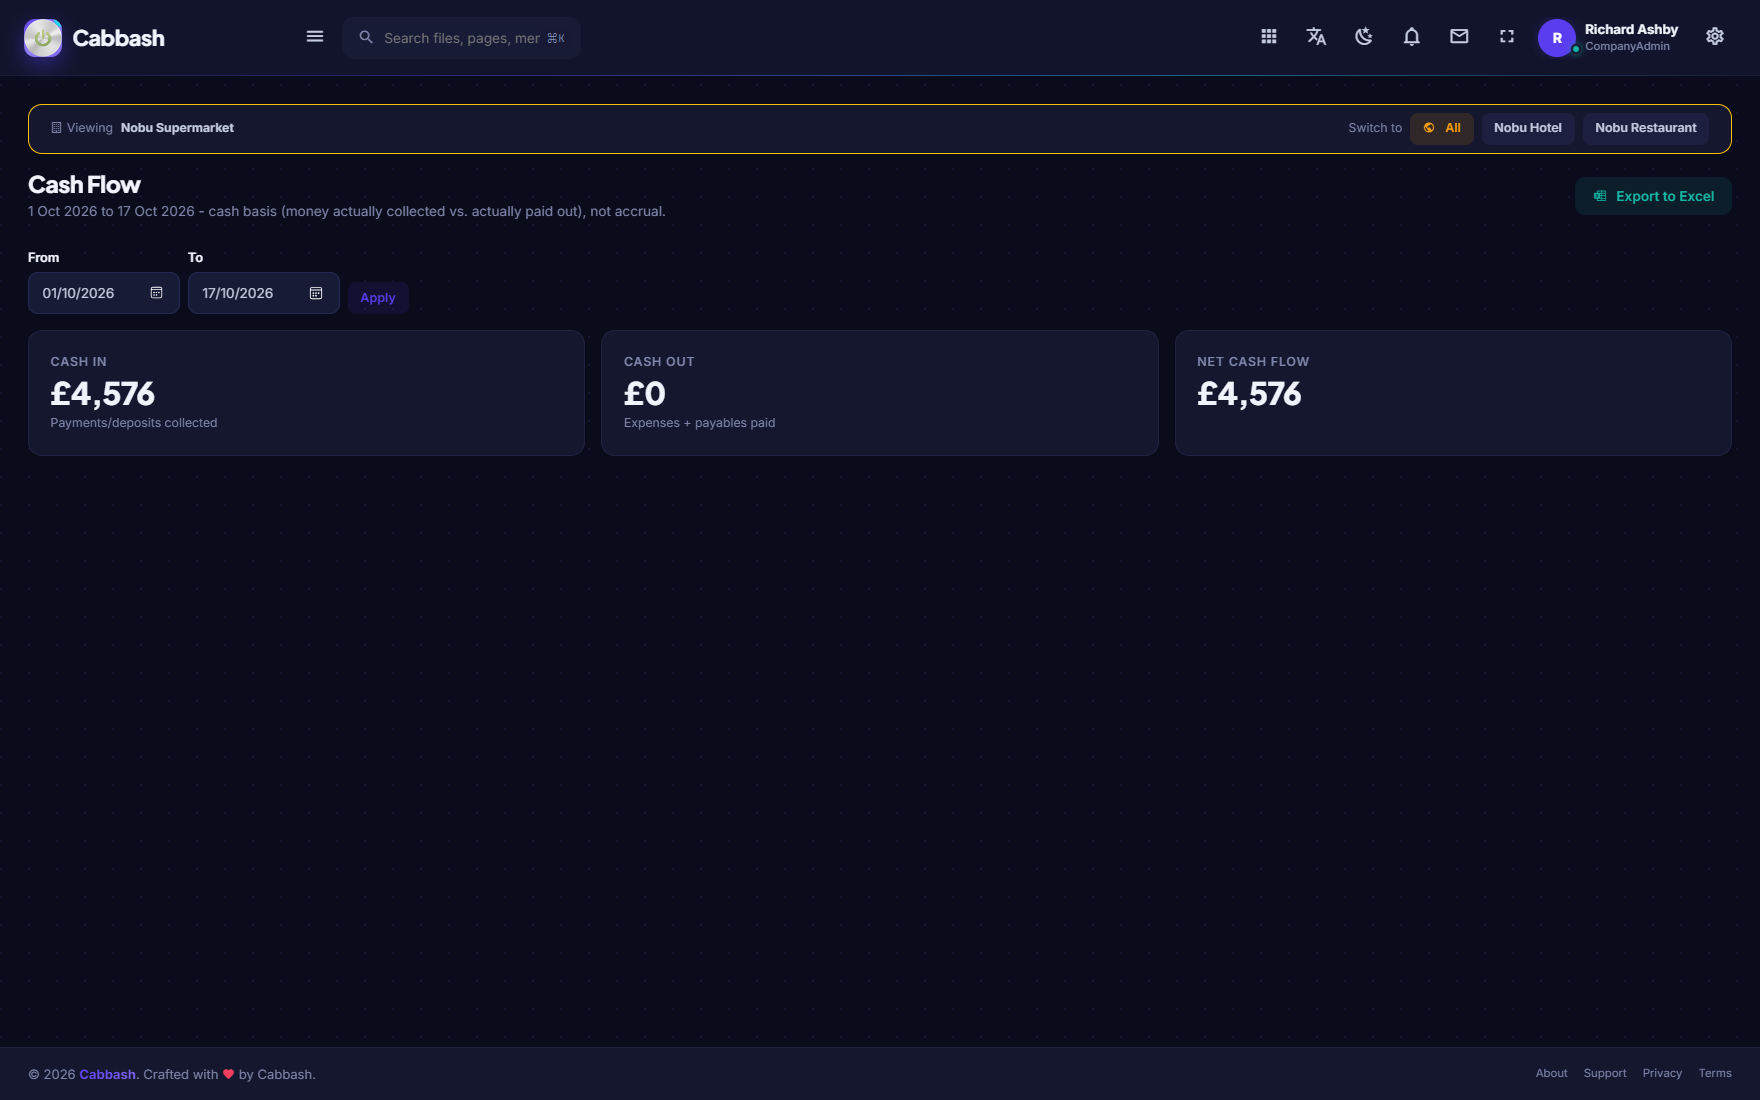
Task: Toggle dark mode moon icon
Action: click(x=1364, y=37)
